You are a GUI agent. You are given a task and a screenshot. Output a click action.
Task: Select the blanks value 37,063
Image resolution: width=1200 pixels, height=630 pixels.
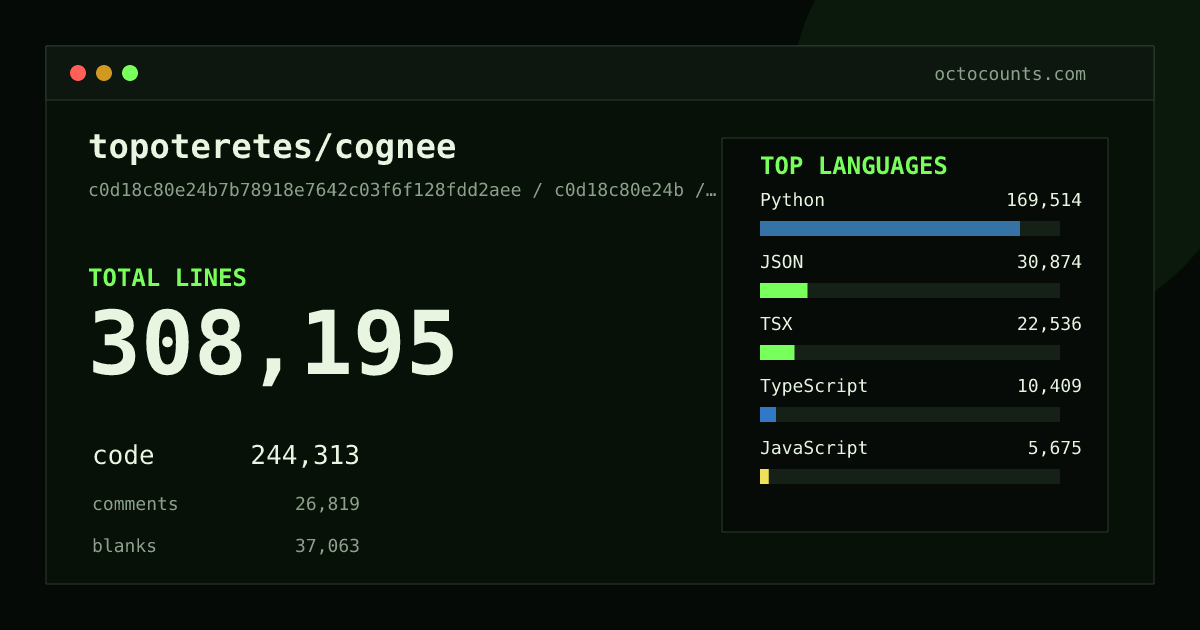(x=327, y=546)
